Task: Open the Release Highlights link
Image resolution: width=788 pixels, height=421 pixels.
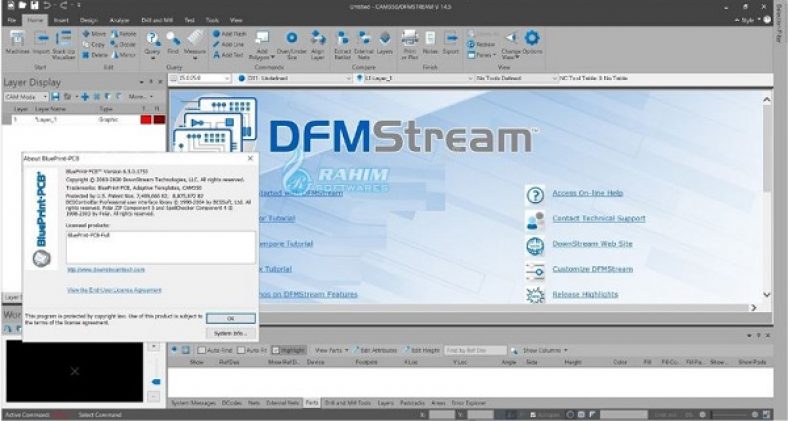Action: click(585, 294)
